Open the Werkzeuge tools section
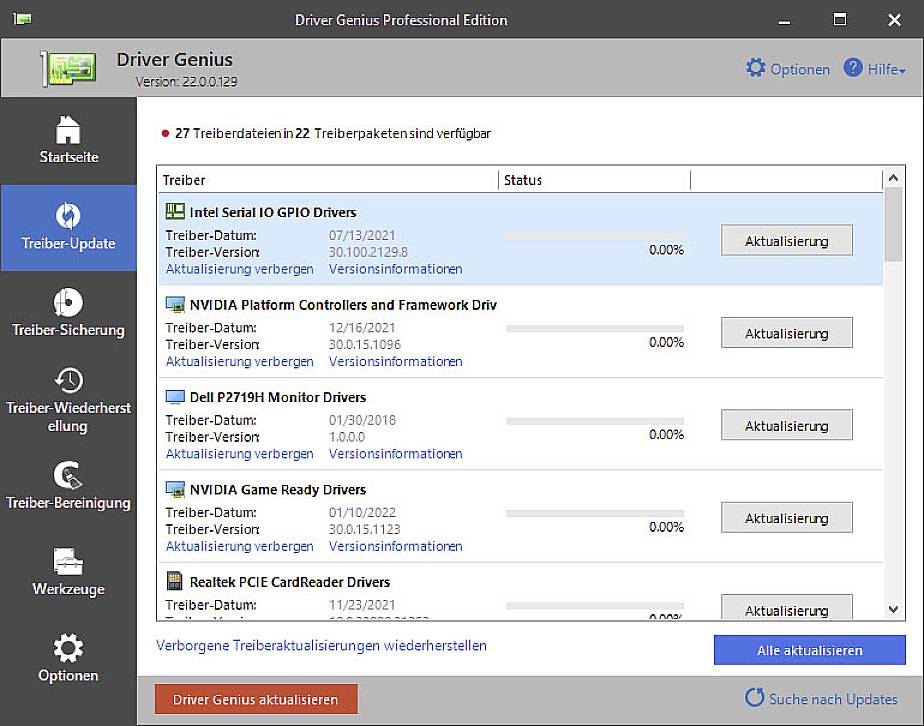 [x=68, y=573]
